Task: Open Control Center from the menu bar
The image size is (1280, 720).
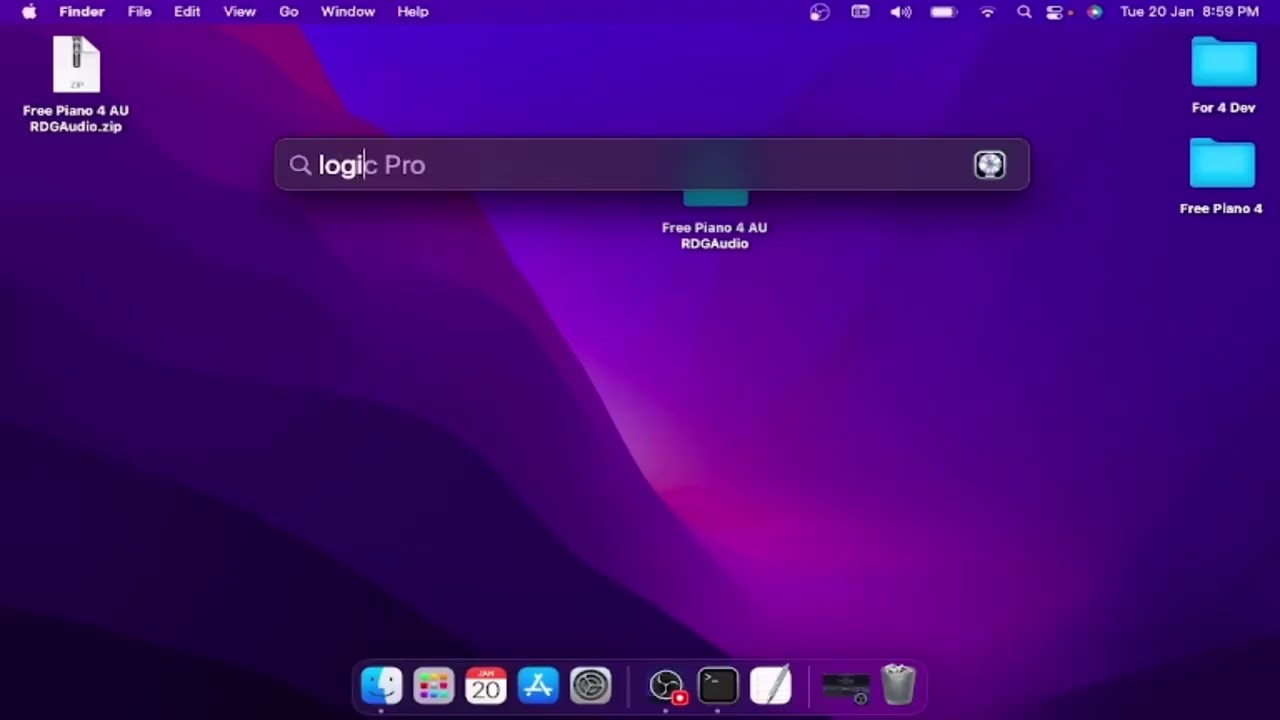Action: (x=1057, y=12)
